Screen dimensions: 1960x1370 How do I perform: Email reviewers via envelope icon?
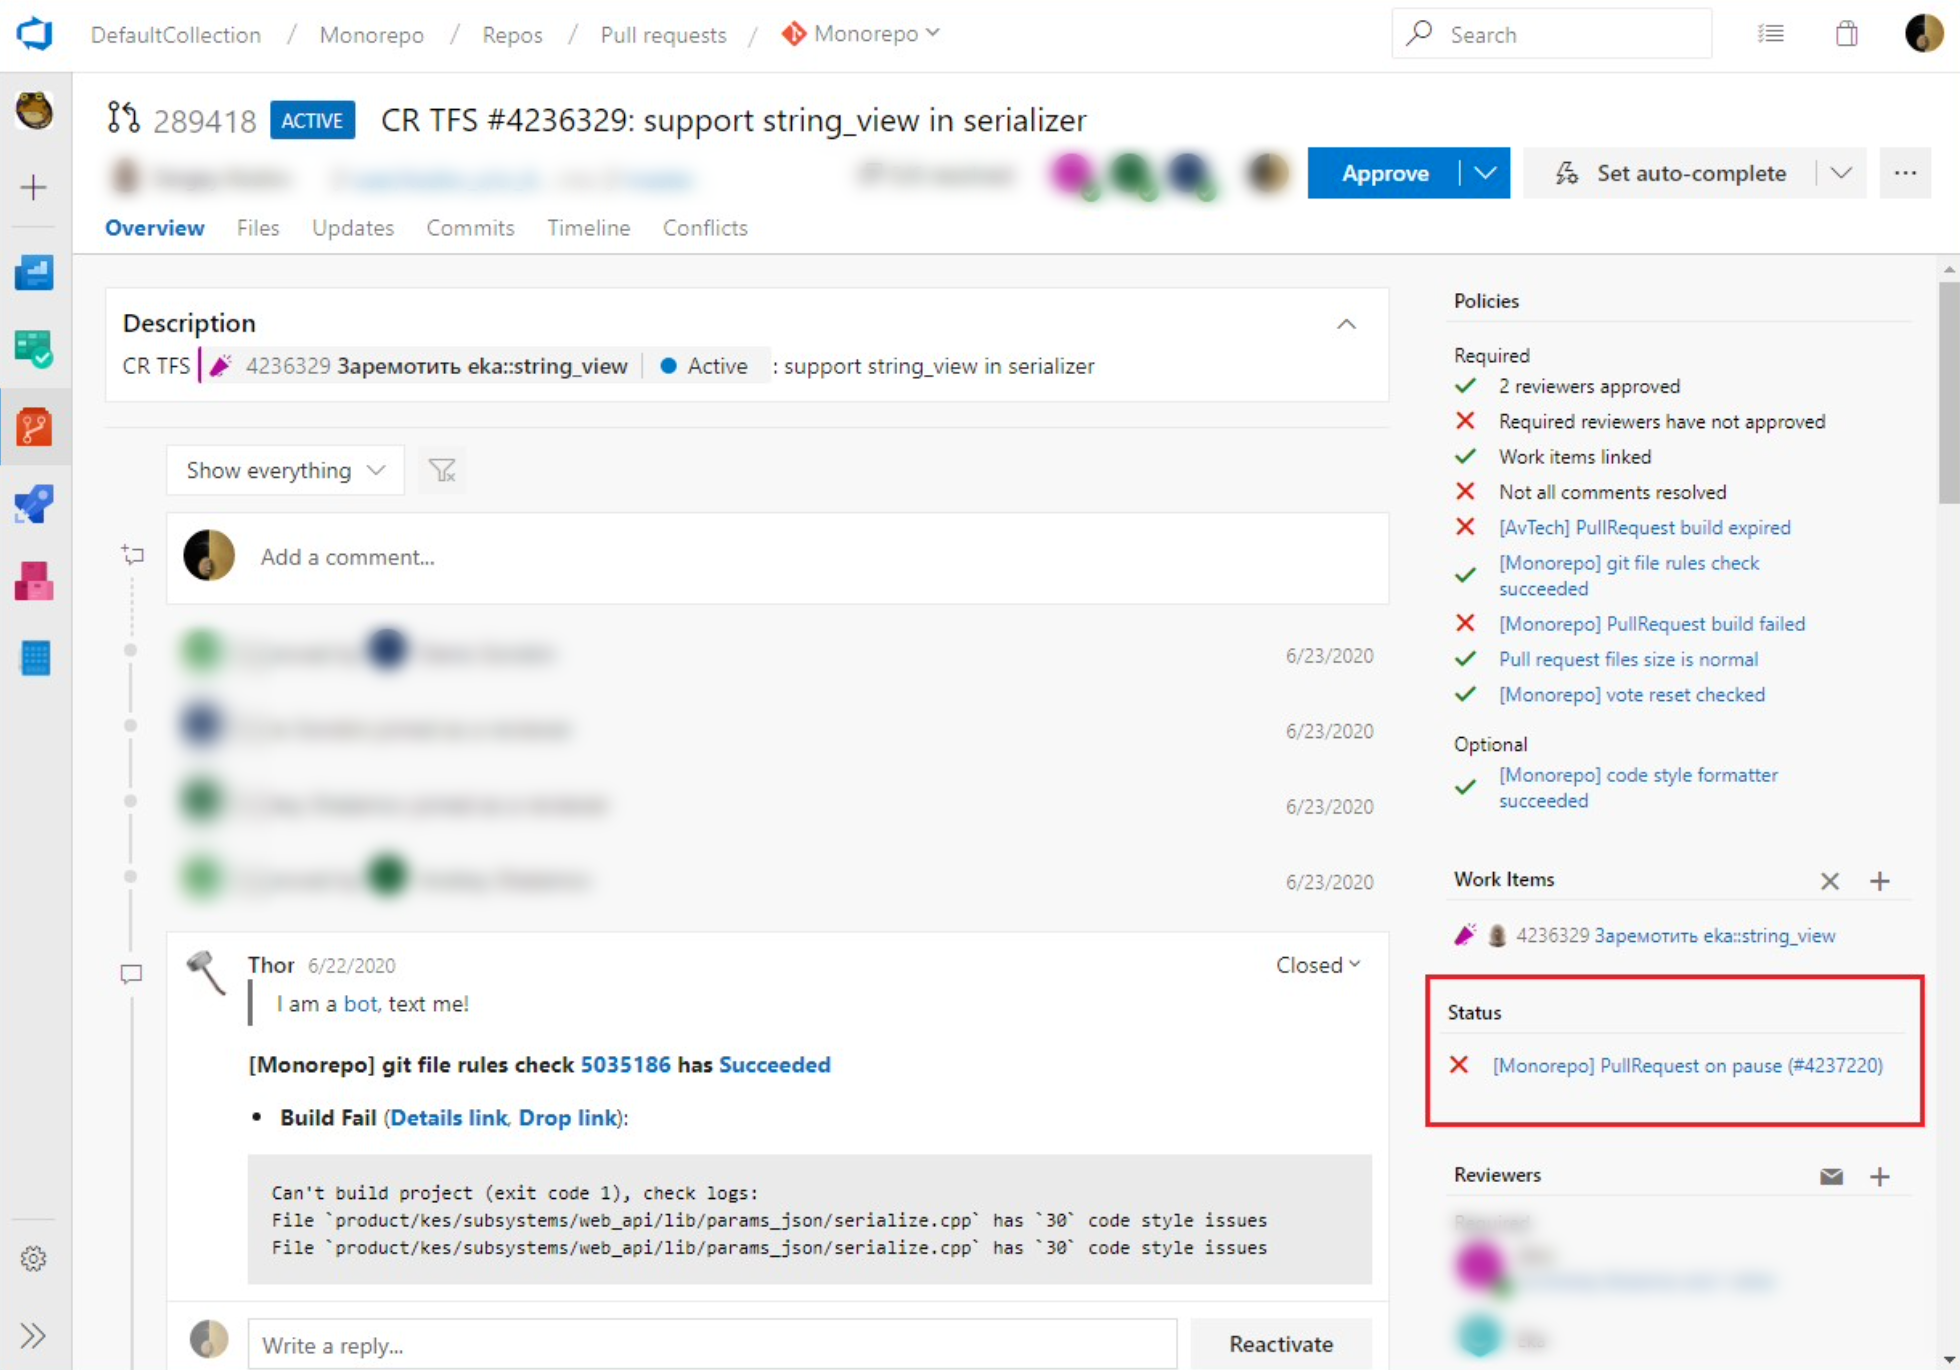pyautogui.click(x=1831, y=1176)
